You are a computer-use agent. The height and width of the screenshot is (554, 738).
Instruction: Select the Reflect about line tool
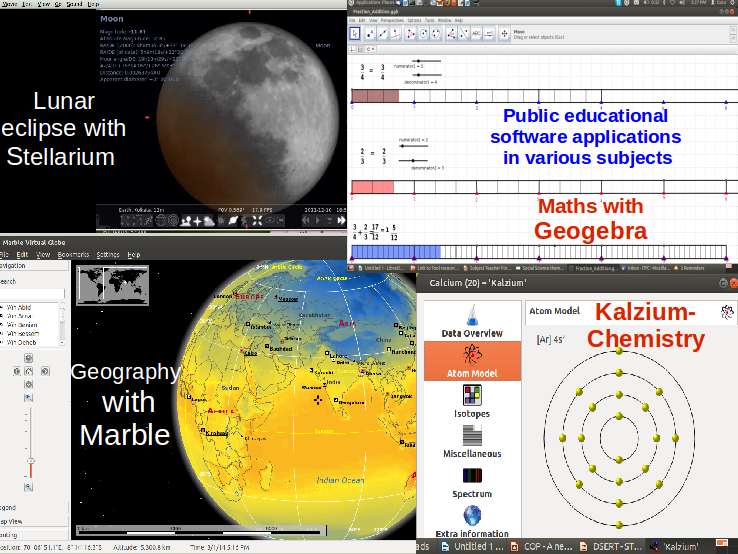point(464,33)
